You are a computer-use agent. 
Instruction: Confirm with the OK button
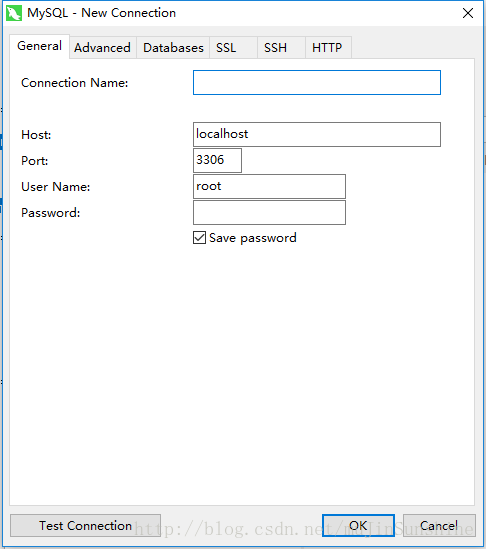pos(358,526)
